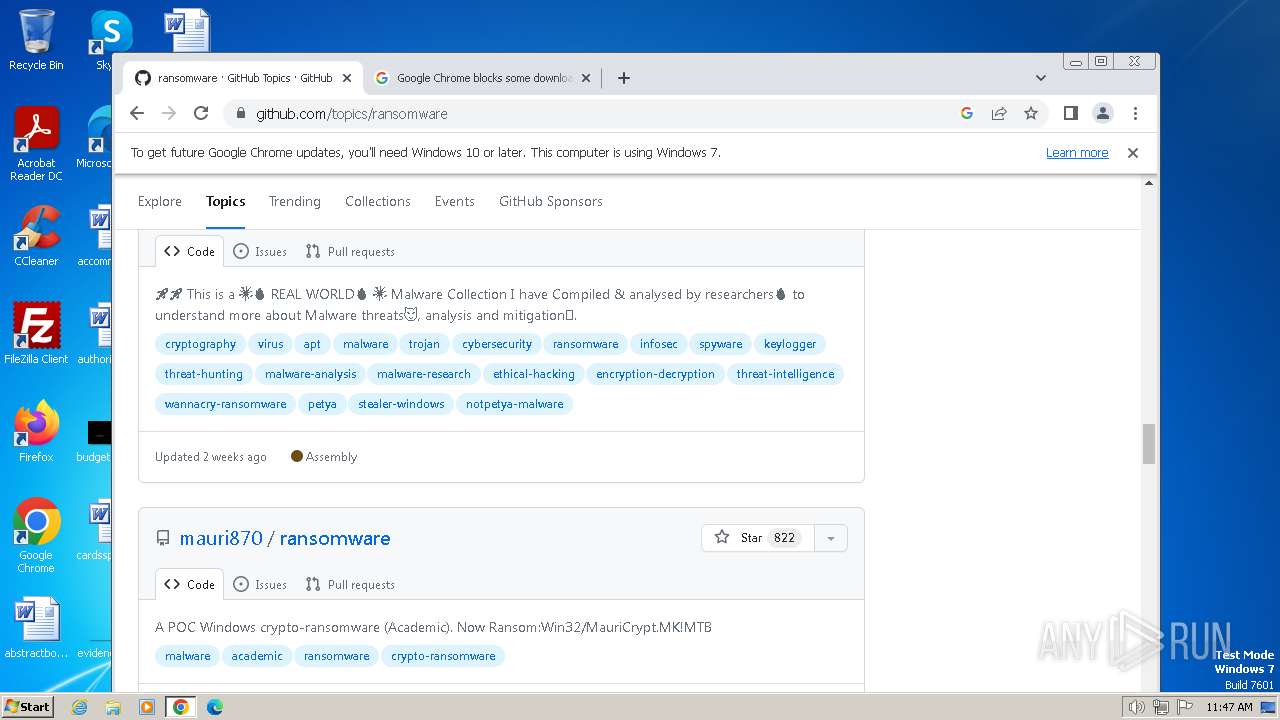The height and width of the screenshot is (720, 1280).
Task: Select the CCleaner desktop icon
Action: 36,236
